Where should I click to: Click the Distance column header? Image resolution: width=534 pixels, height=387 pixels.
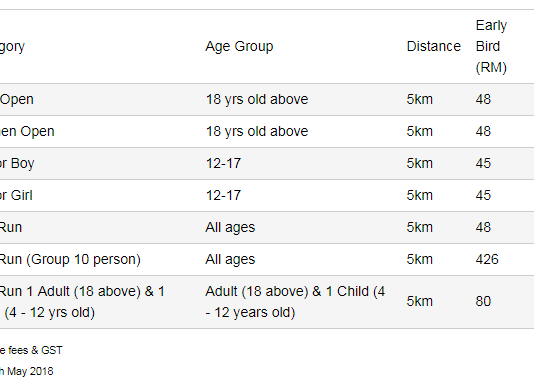click(434, 46)
